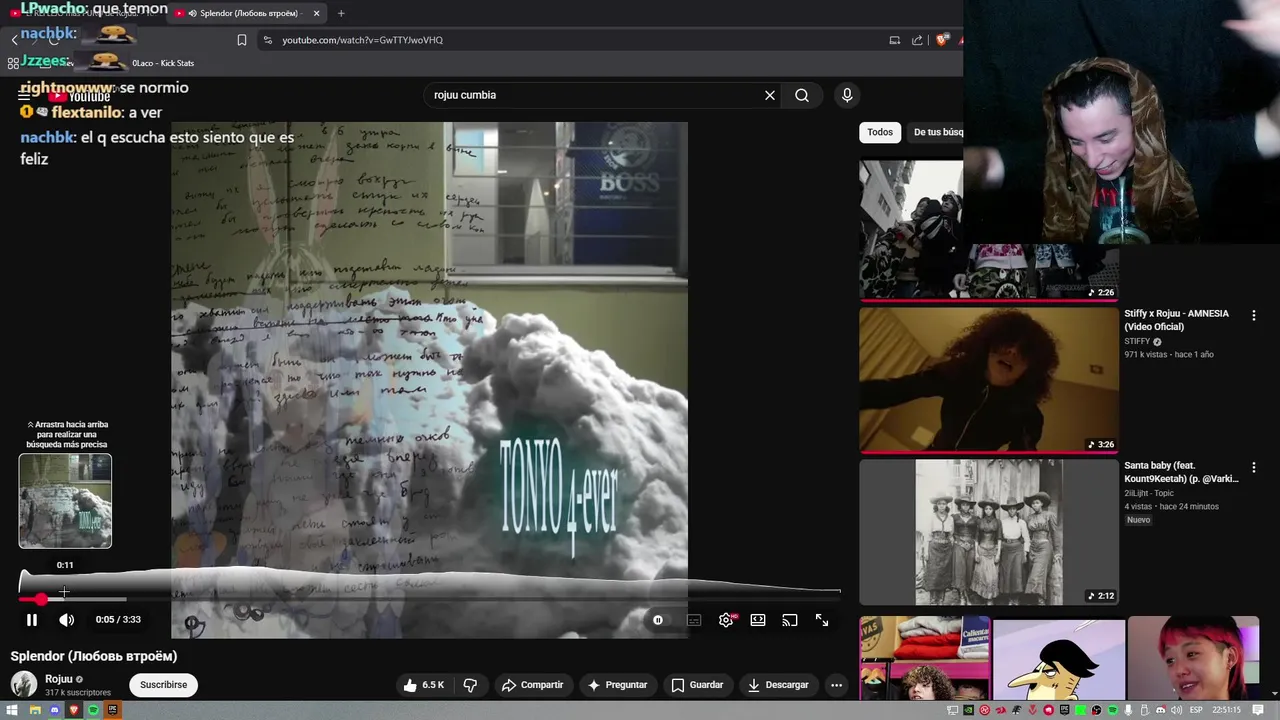Run the search with magnifier icon
1280x720 pixels.
(802, 95)
